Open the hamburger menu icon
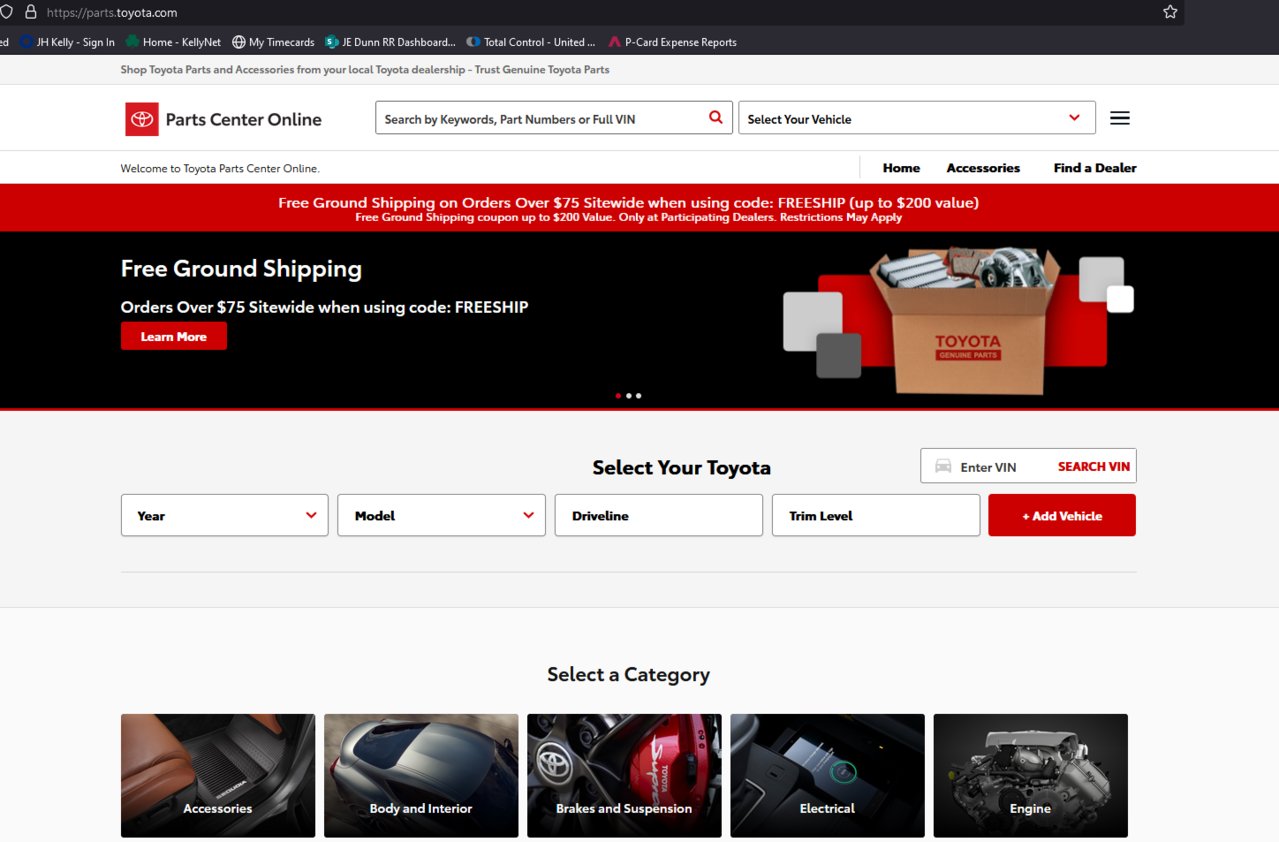This screenshot has height=842, width=1279. pos(1120,118)
